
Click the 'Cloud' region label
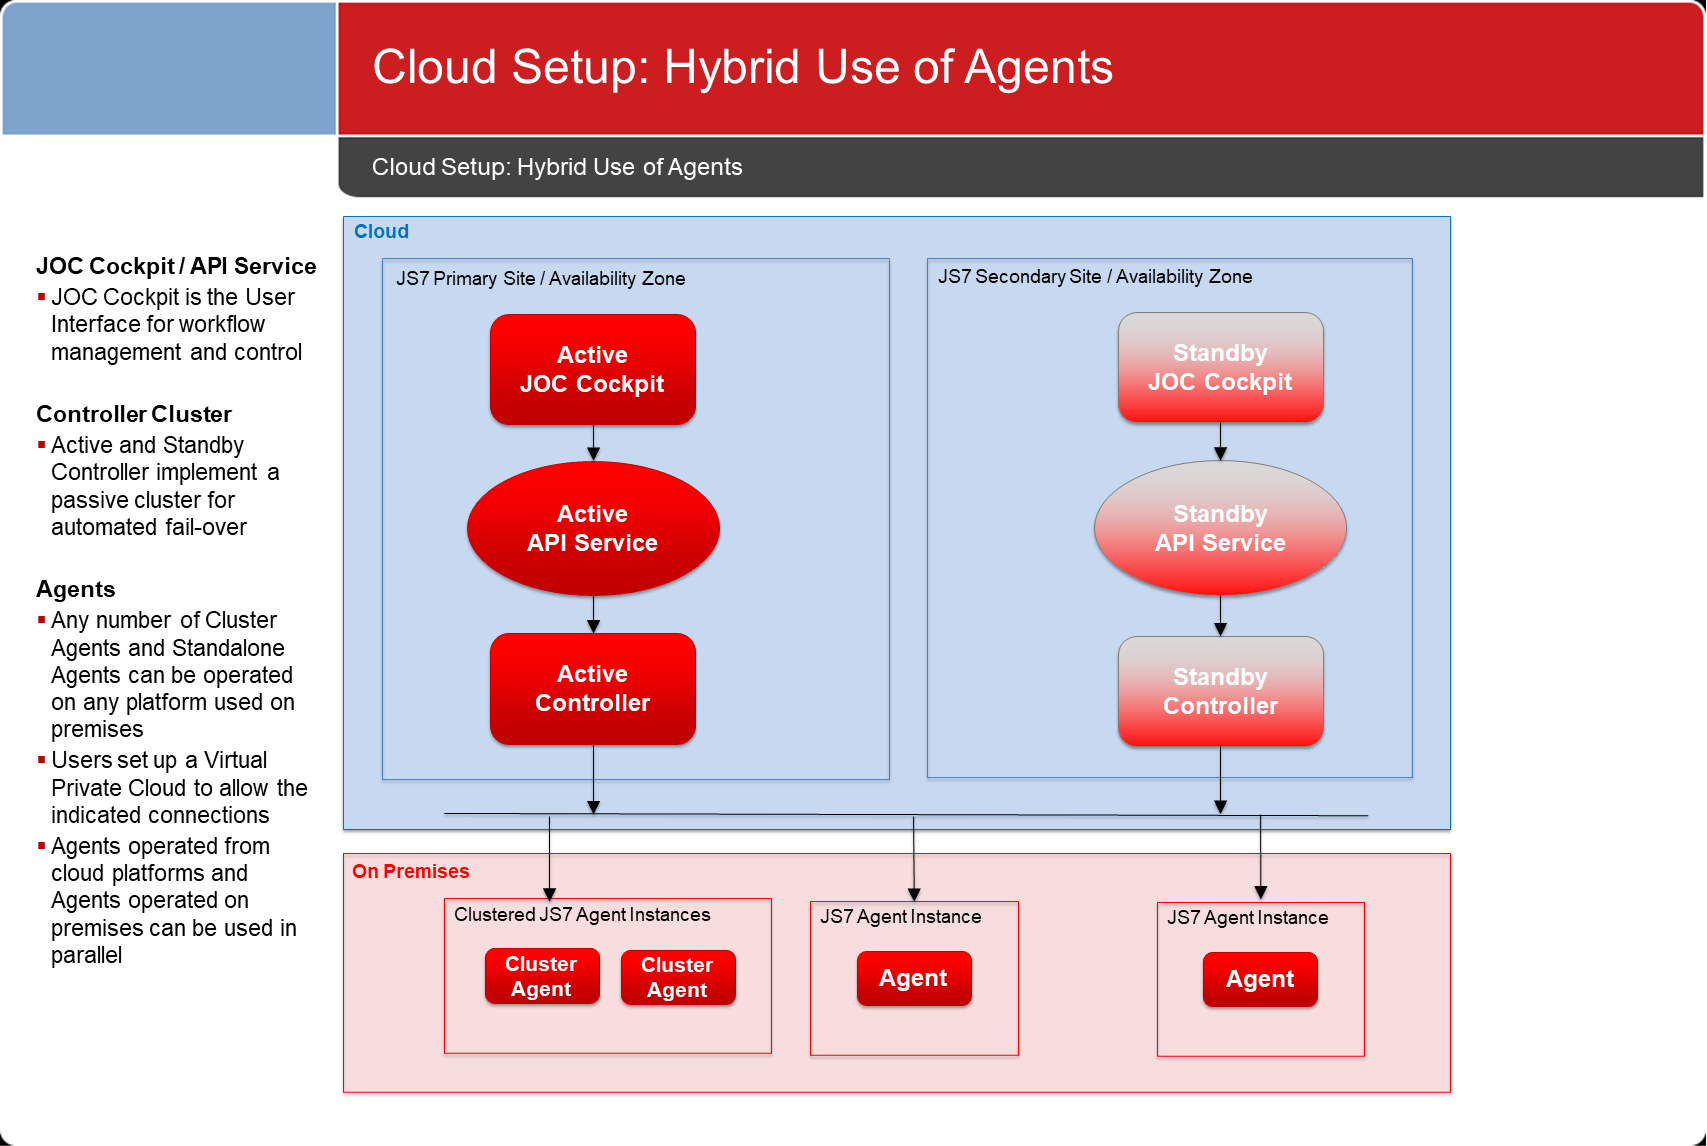pyautogui.click(x=381, y=231)
